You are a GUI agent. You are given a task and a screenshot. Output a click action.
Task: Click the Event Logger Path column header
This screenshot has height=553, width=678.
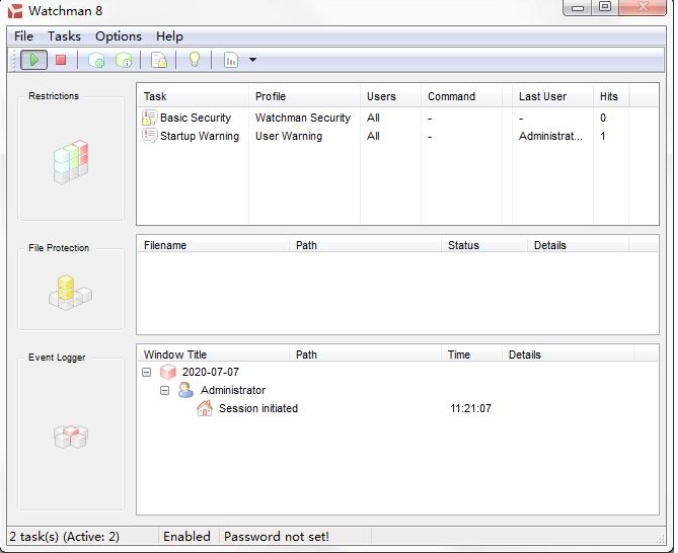tap(365, 355)
